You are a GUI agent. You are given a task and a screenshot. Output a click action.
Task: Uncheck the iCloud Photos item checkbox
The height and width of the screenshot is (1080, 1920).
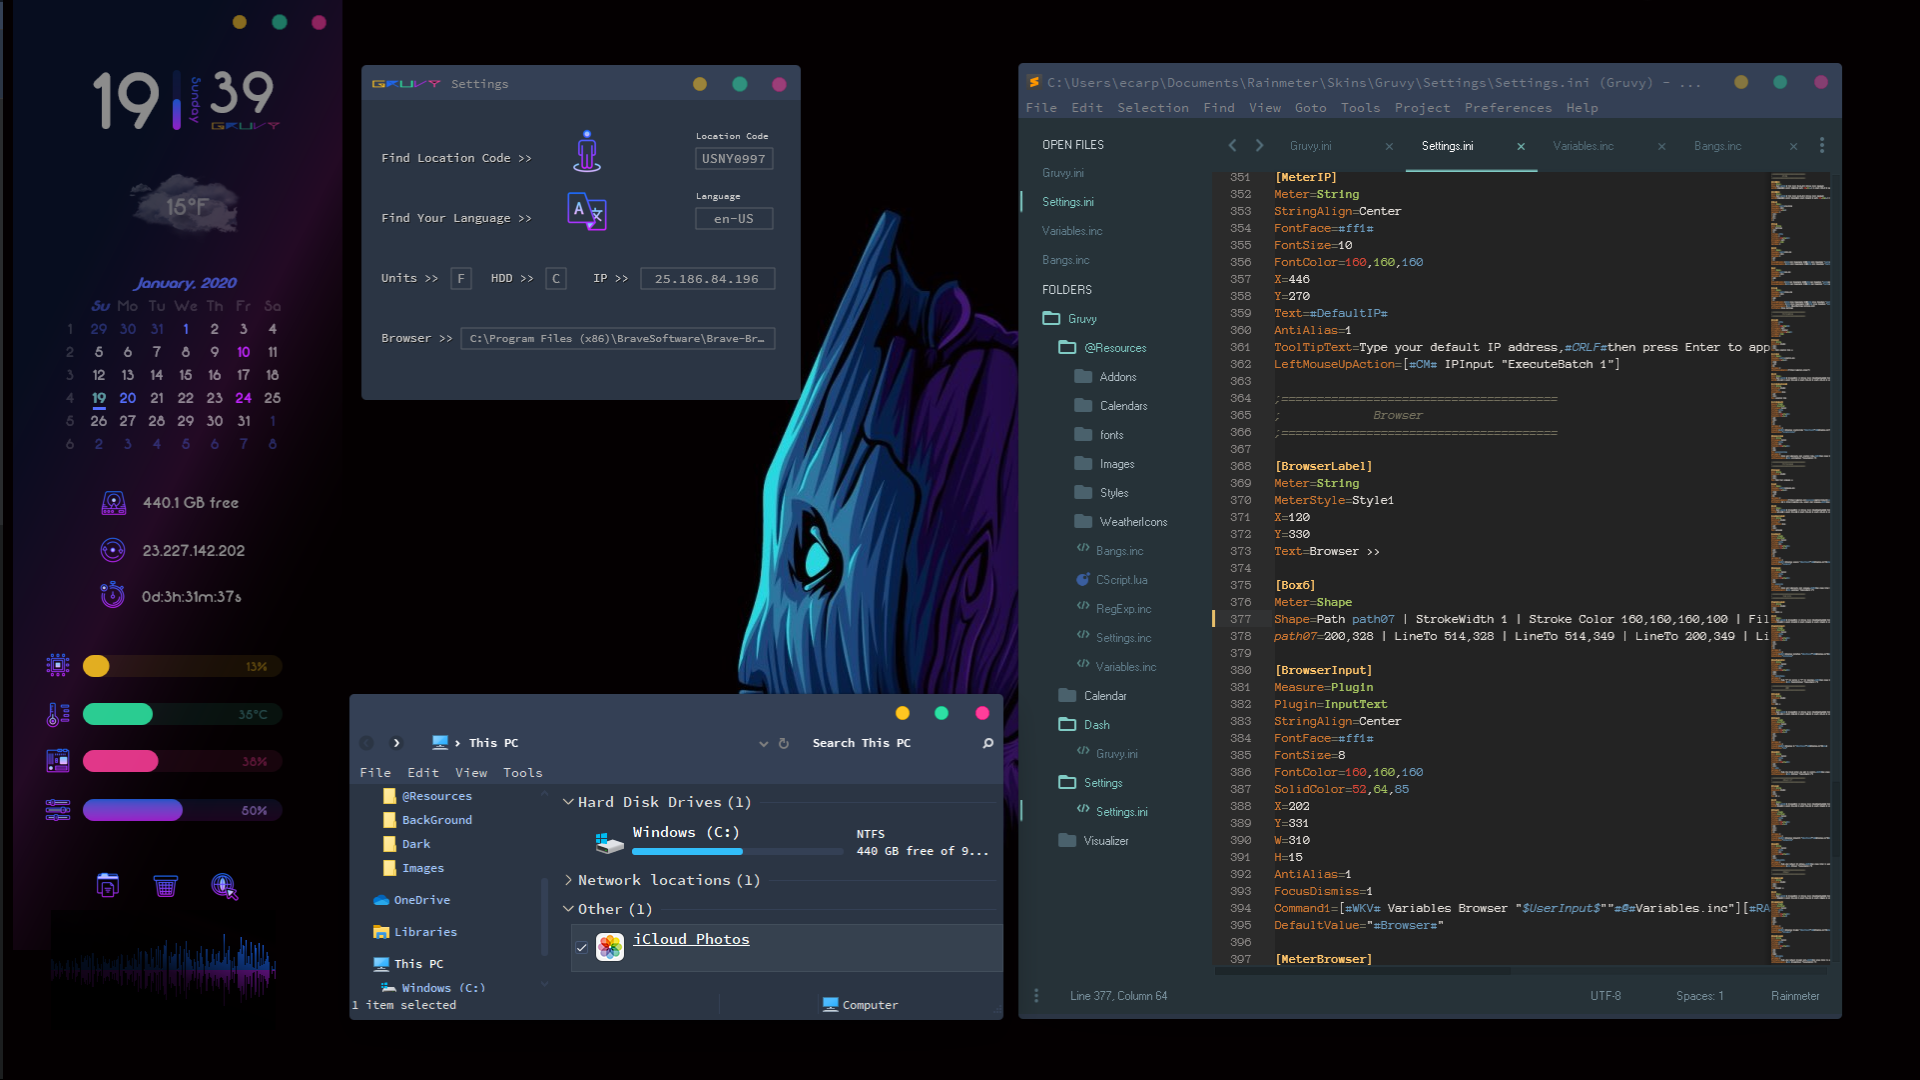581,947
